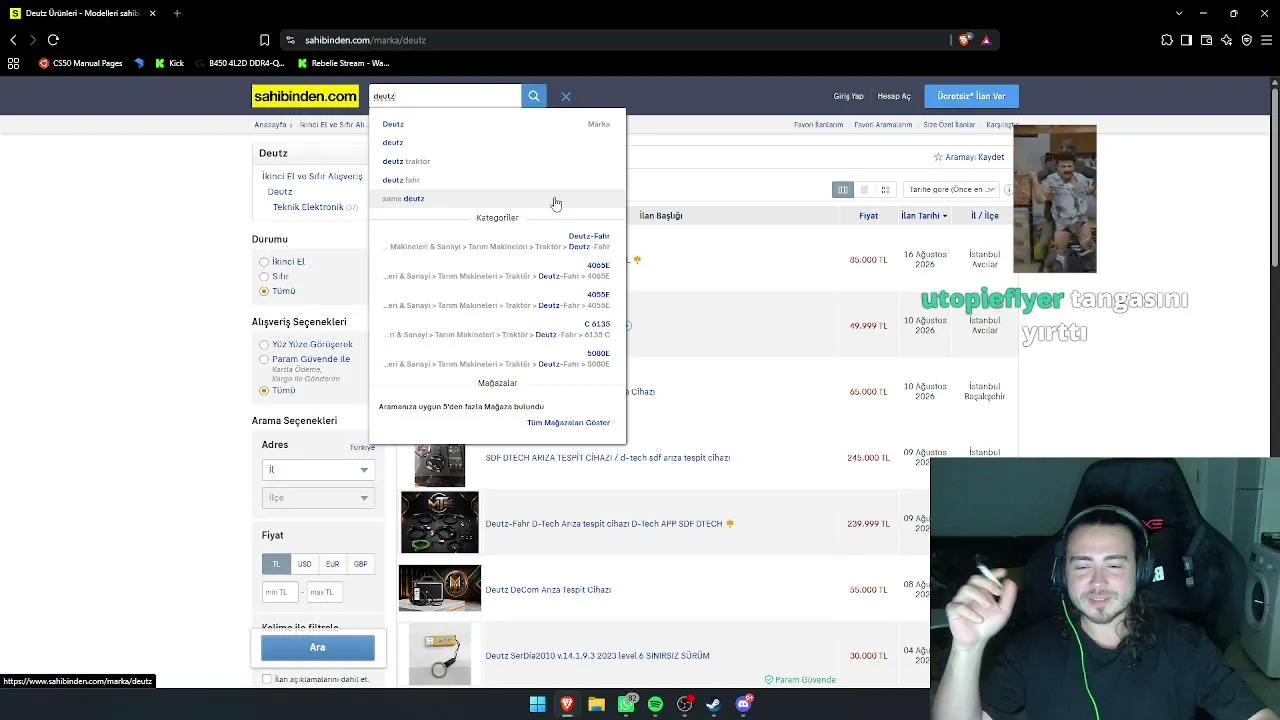Open the browser tab search chevron

(x=1180, y=13)
